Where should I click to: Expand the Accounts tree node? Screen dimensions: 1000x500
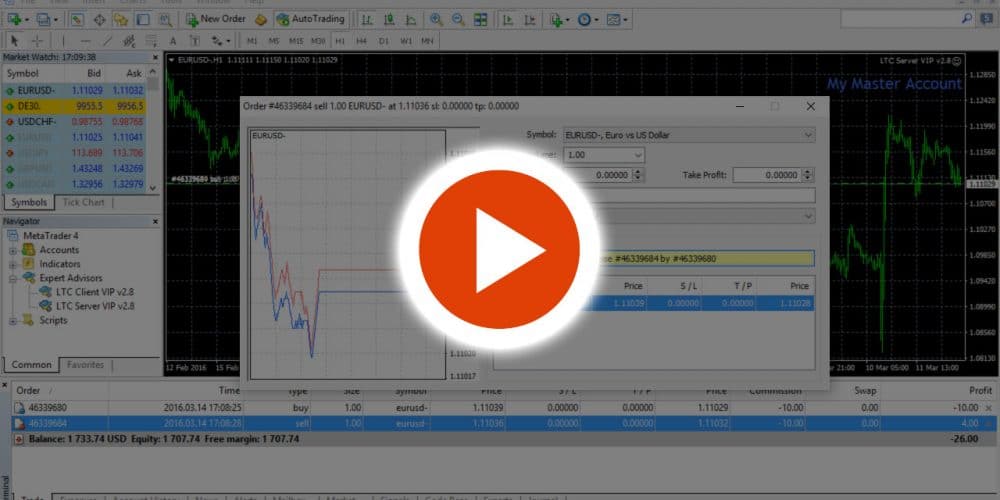coord(13,250)
